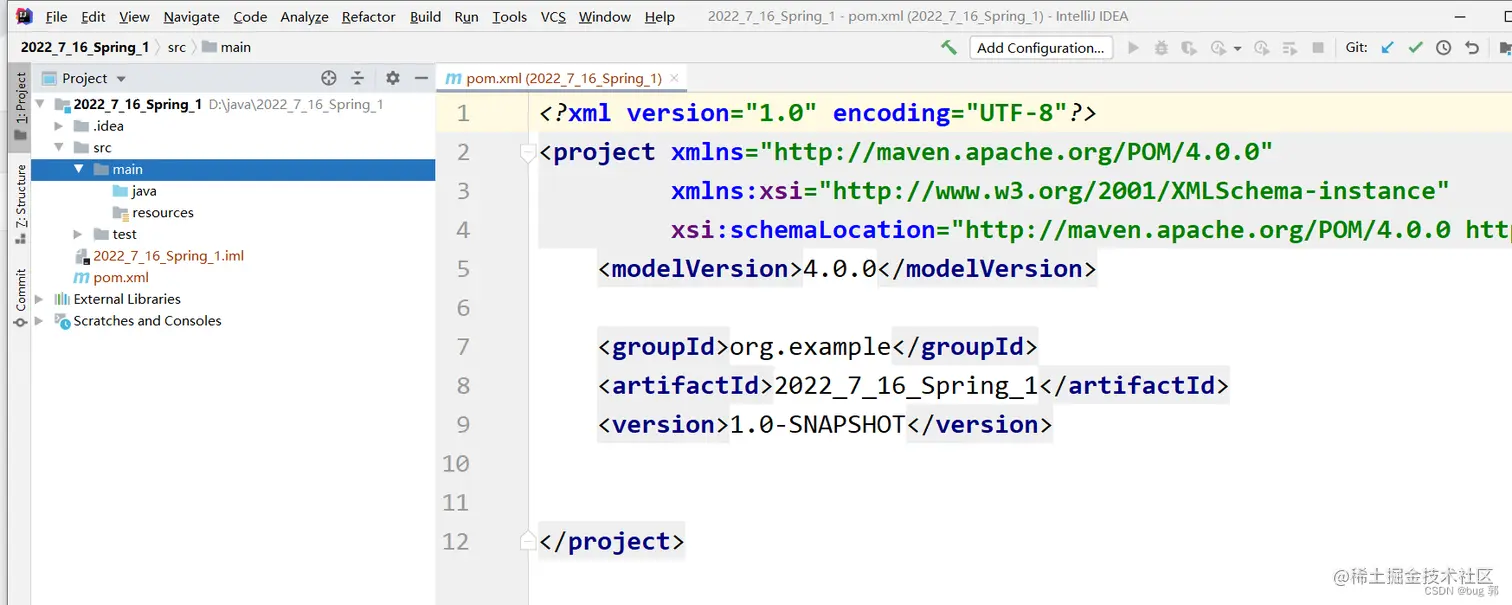Collapse the src folder arrow
The width and height of the screenshot is (1512, 605).
[x=58, y=147]
